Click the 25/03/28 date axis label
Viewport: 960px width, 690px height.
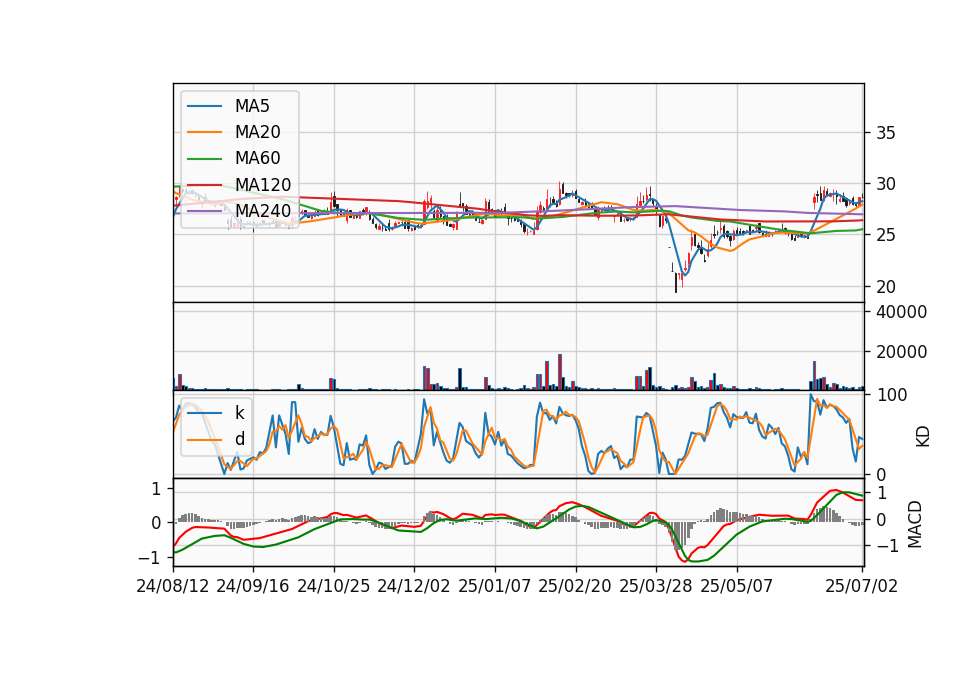pos(656,586)
